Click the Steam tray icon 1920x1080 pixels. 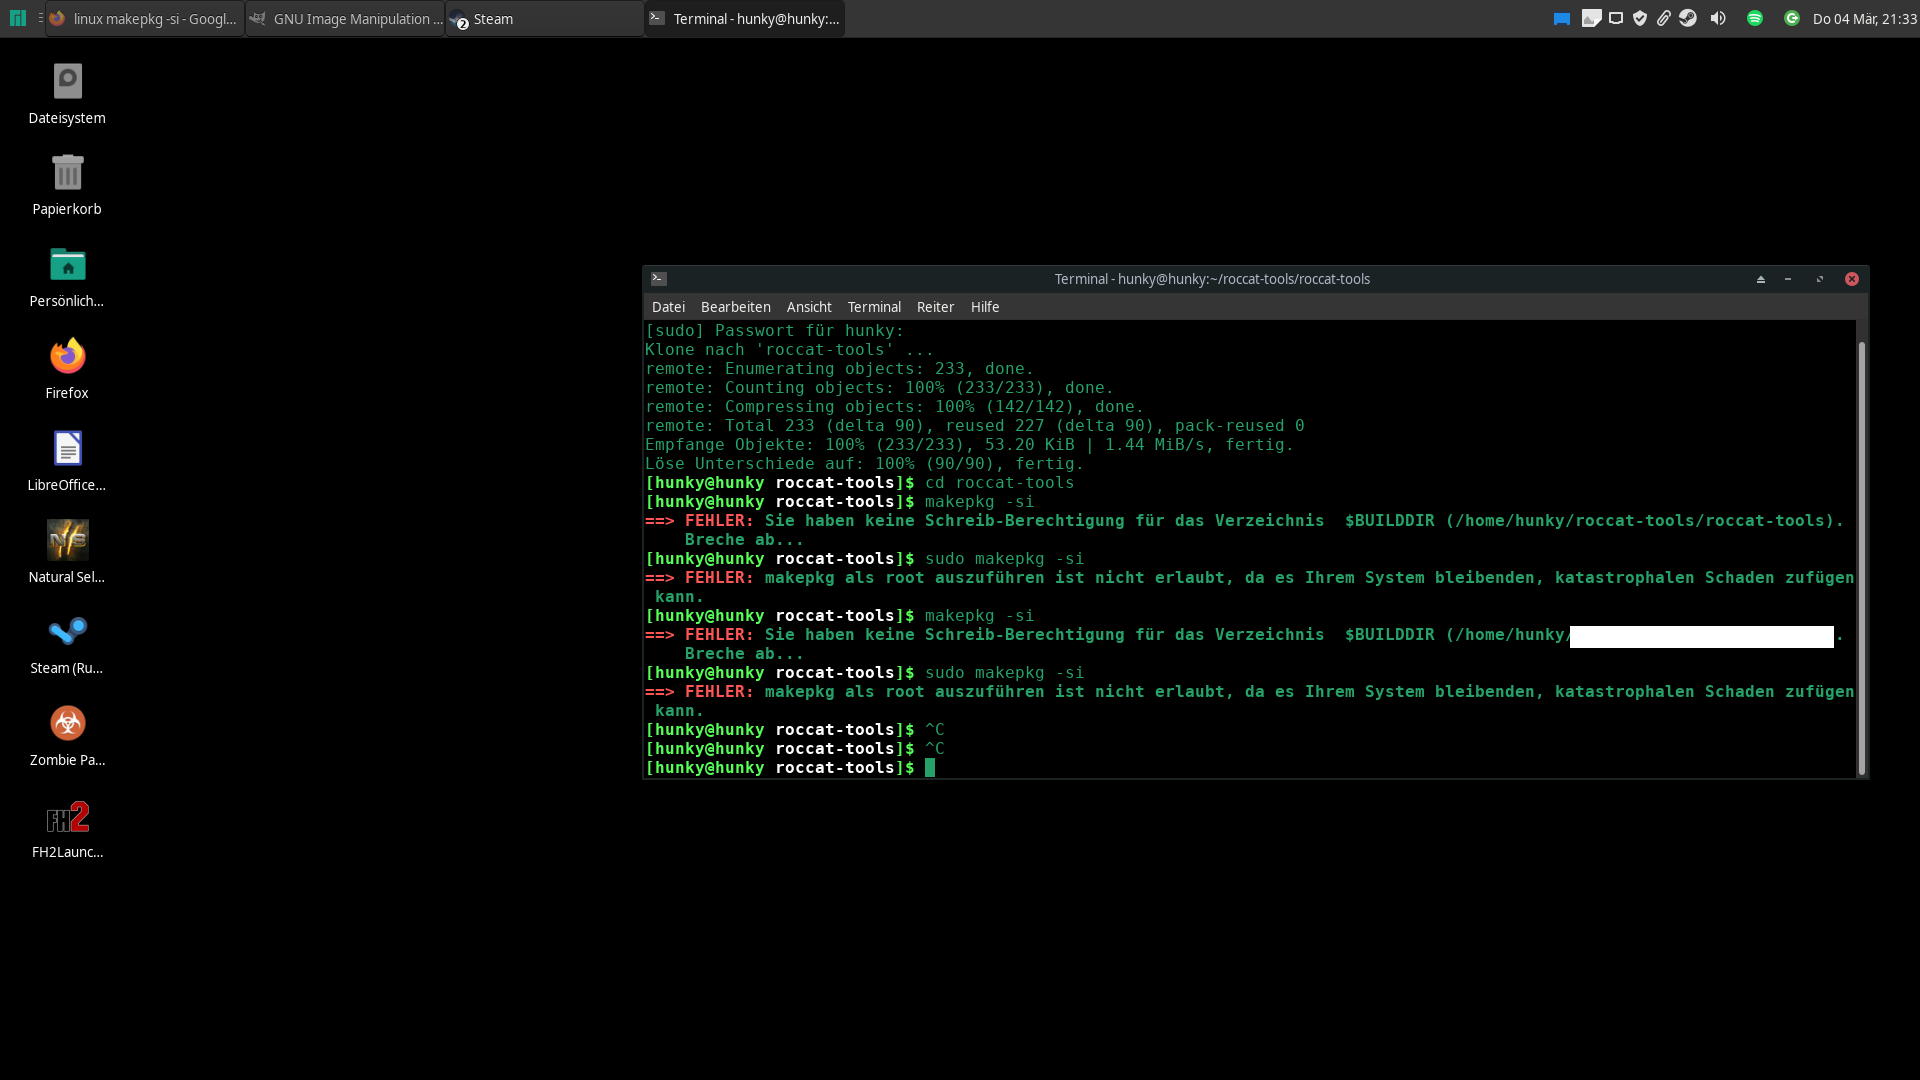click(1688, 18)
